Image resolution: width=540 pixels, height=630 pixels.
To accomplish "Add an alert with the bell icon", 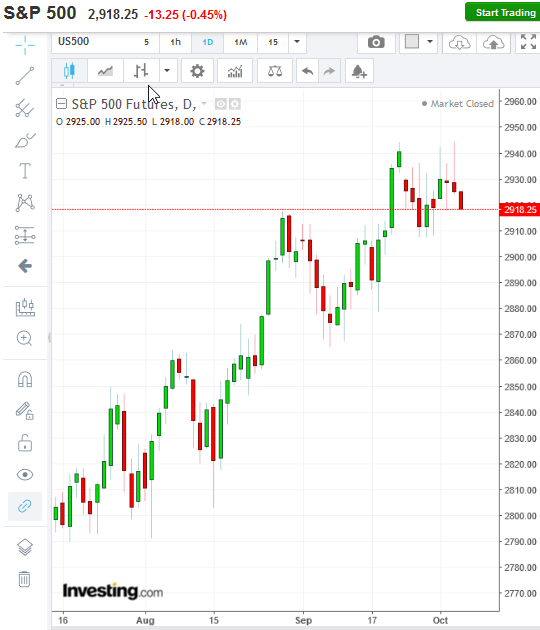I will tap(359, 71).
